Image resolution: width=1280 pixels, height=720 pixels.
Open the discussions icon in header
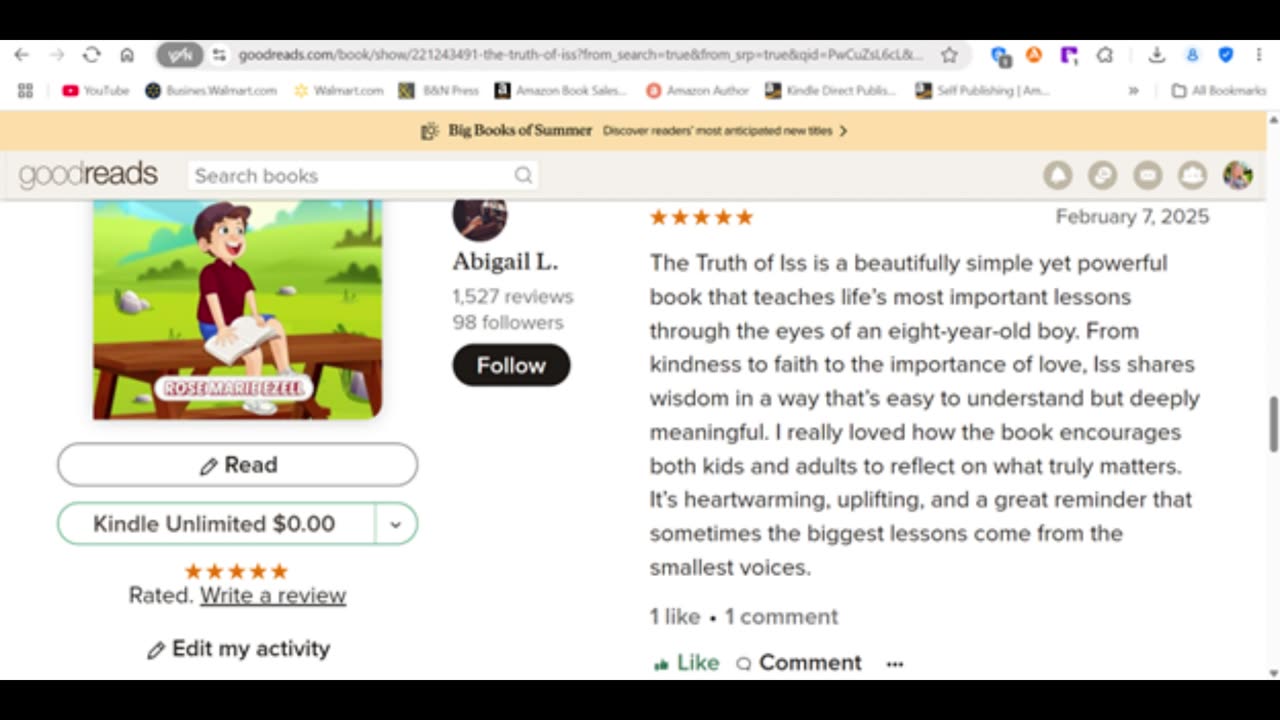[1102, 176]
